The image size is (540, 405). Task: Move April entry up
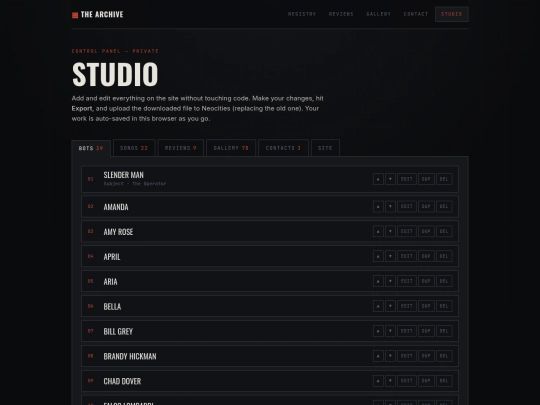tap(378, 256)
